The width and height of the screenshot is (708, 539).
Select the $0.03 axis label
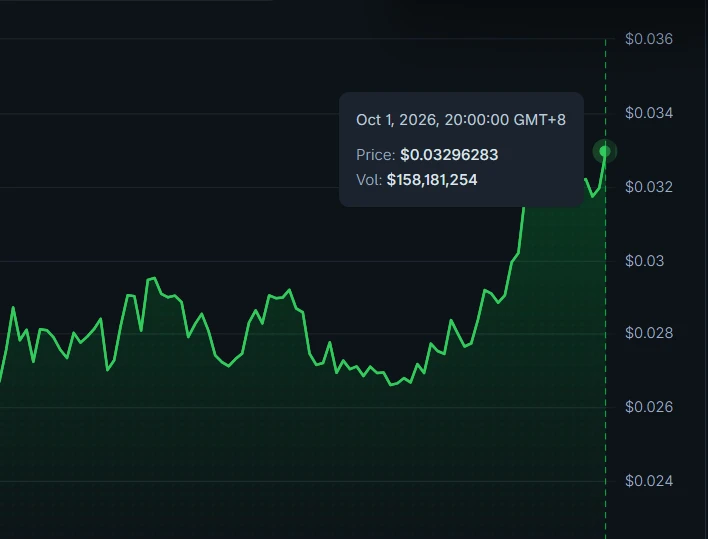pos(644,261)
